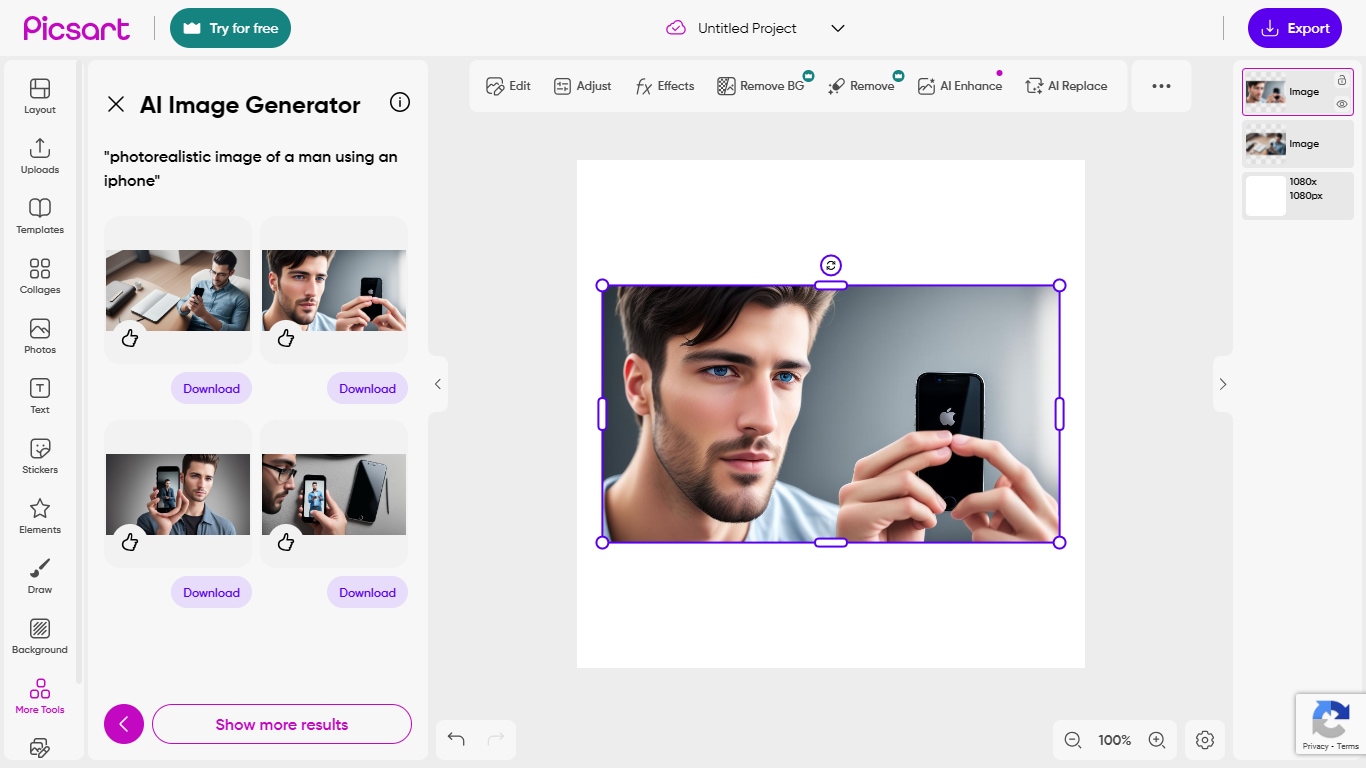Image resolution: width=1366 pixels, height=768 pixels.
Task: Open the three-dots more options menu
Action: (x=1161, y=86)
